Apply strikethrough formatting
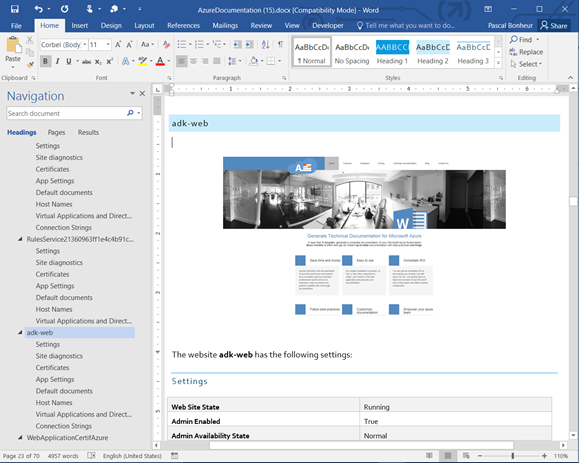This screenshot has height=463, width=579. tap(86, 61)
